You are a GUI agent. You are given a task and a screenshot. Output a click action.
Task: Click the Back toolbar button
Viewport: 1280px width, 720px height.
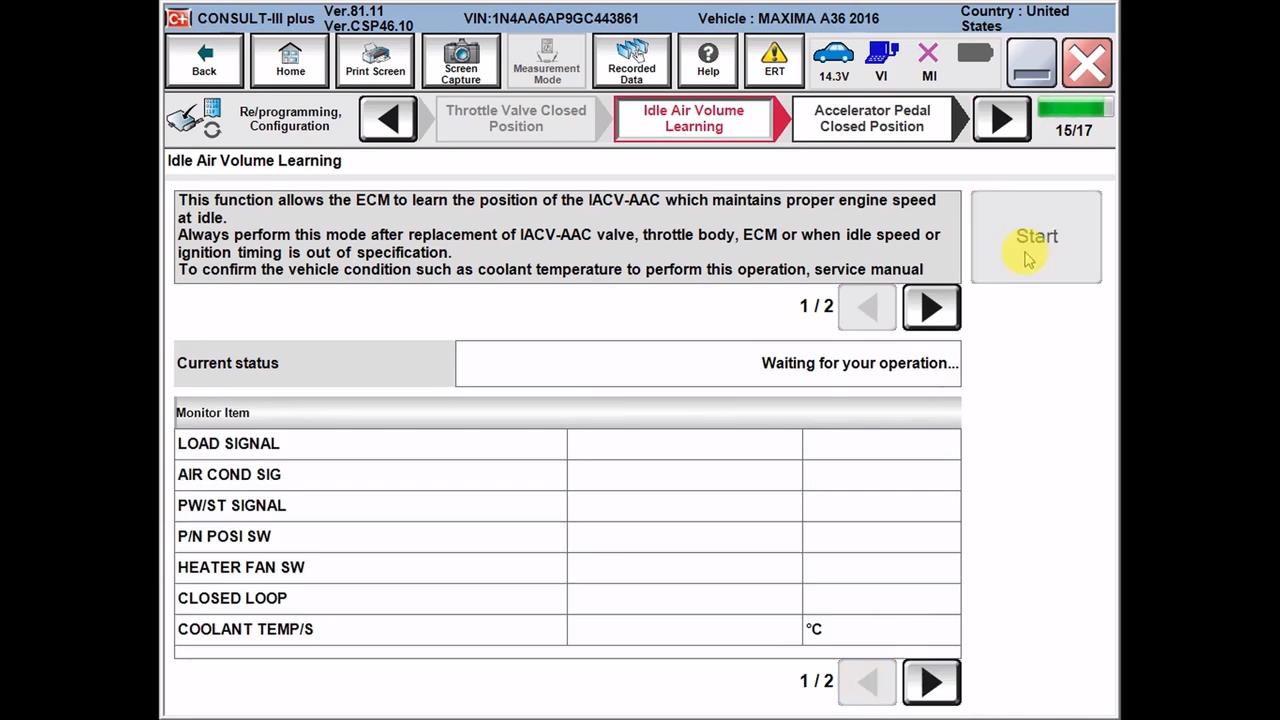click(x=204, y=62)
